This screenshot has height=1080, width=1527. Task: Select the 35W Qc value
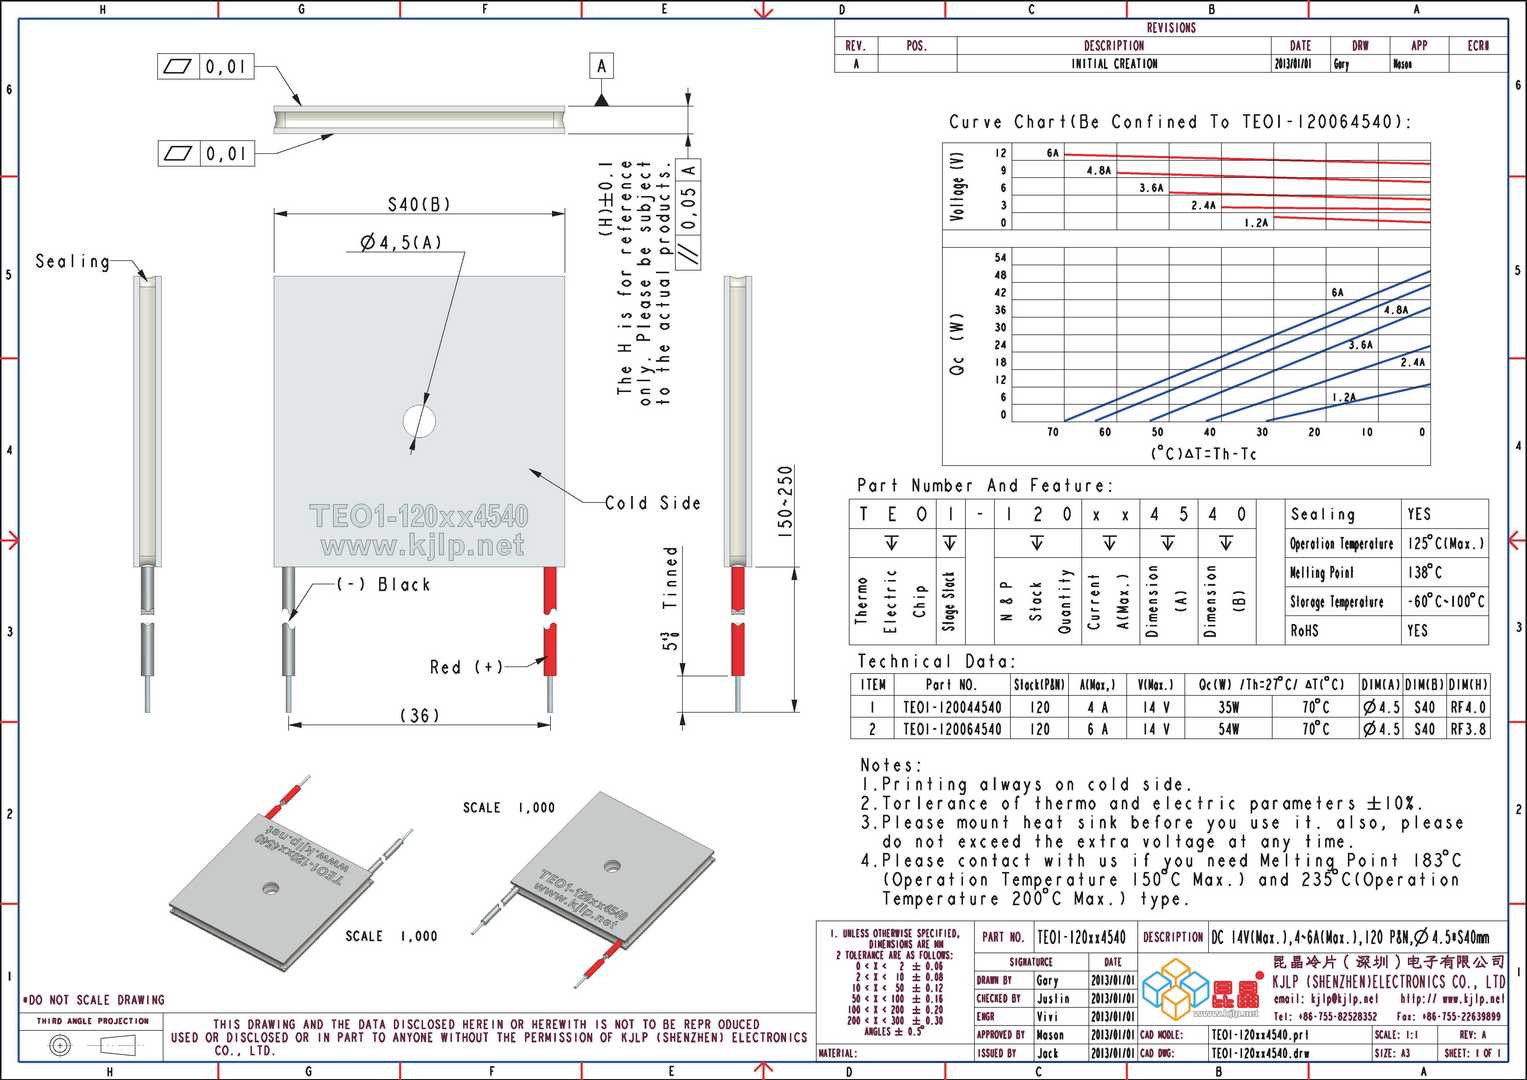[x=1228, y=707]
